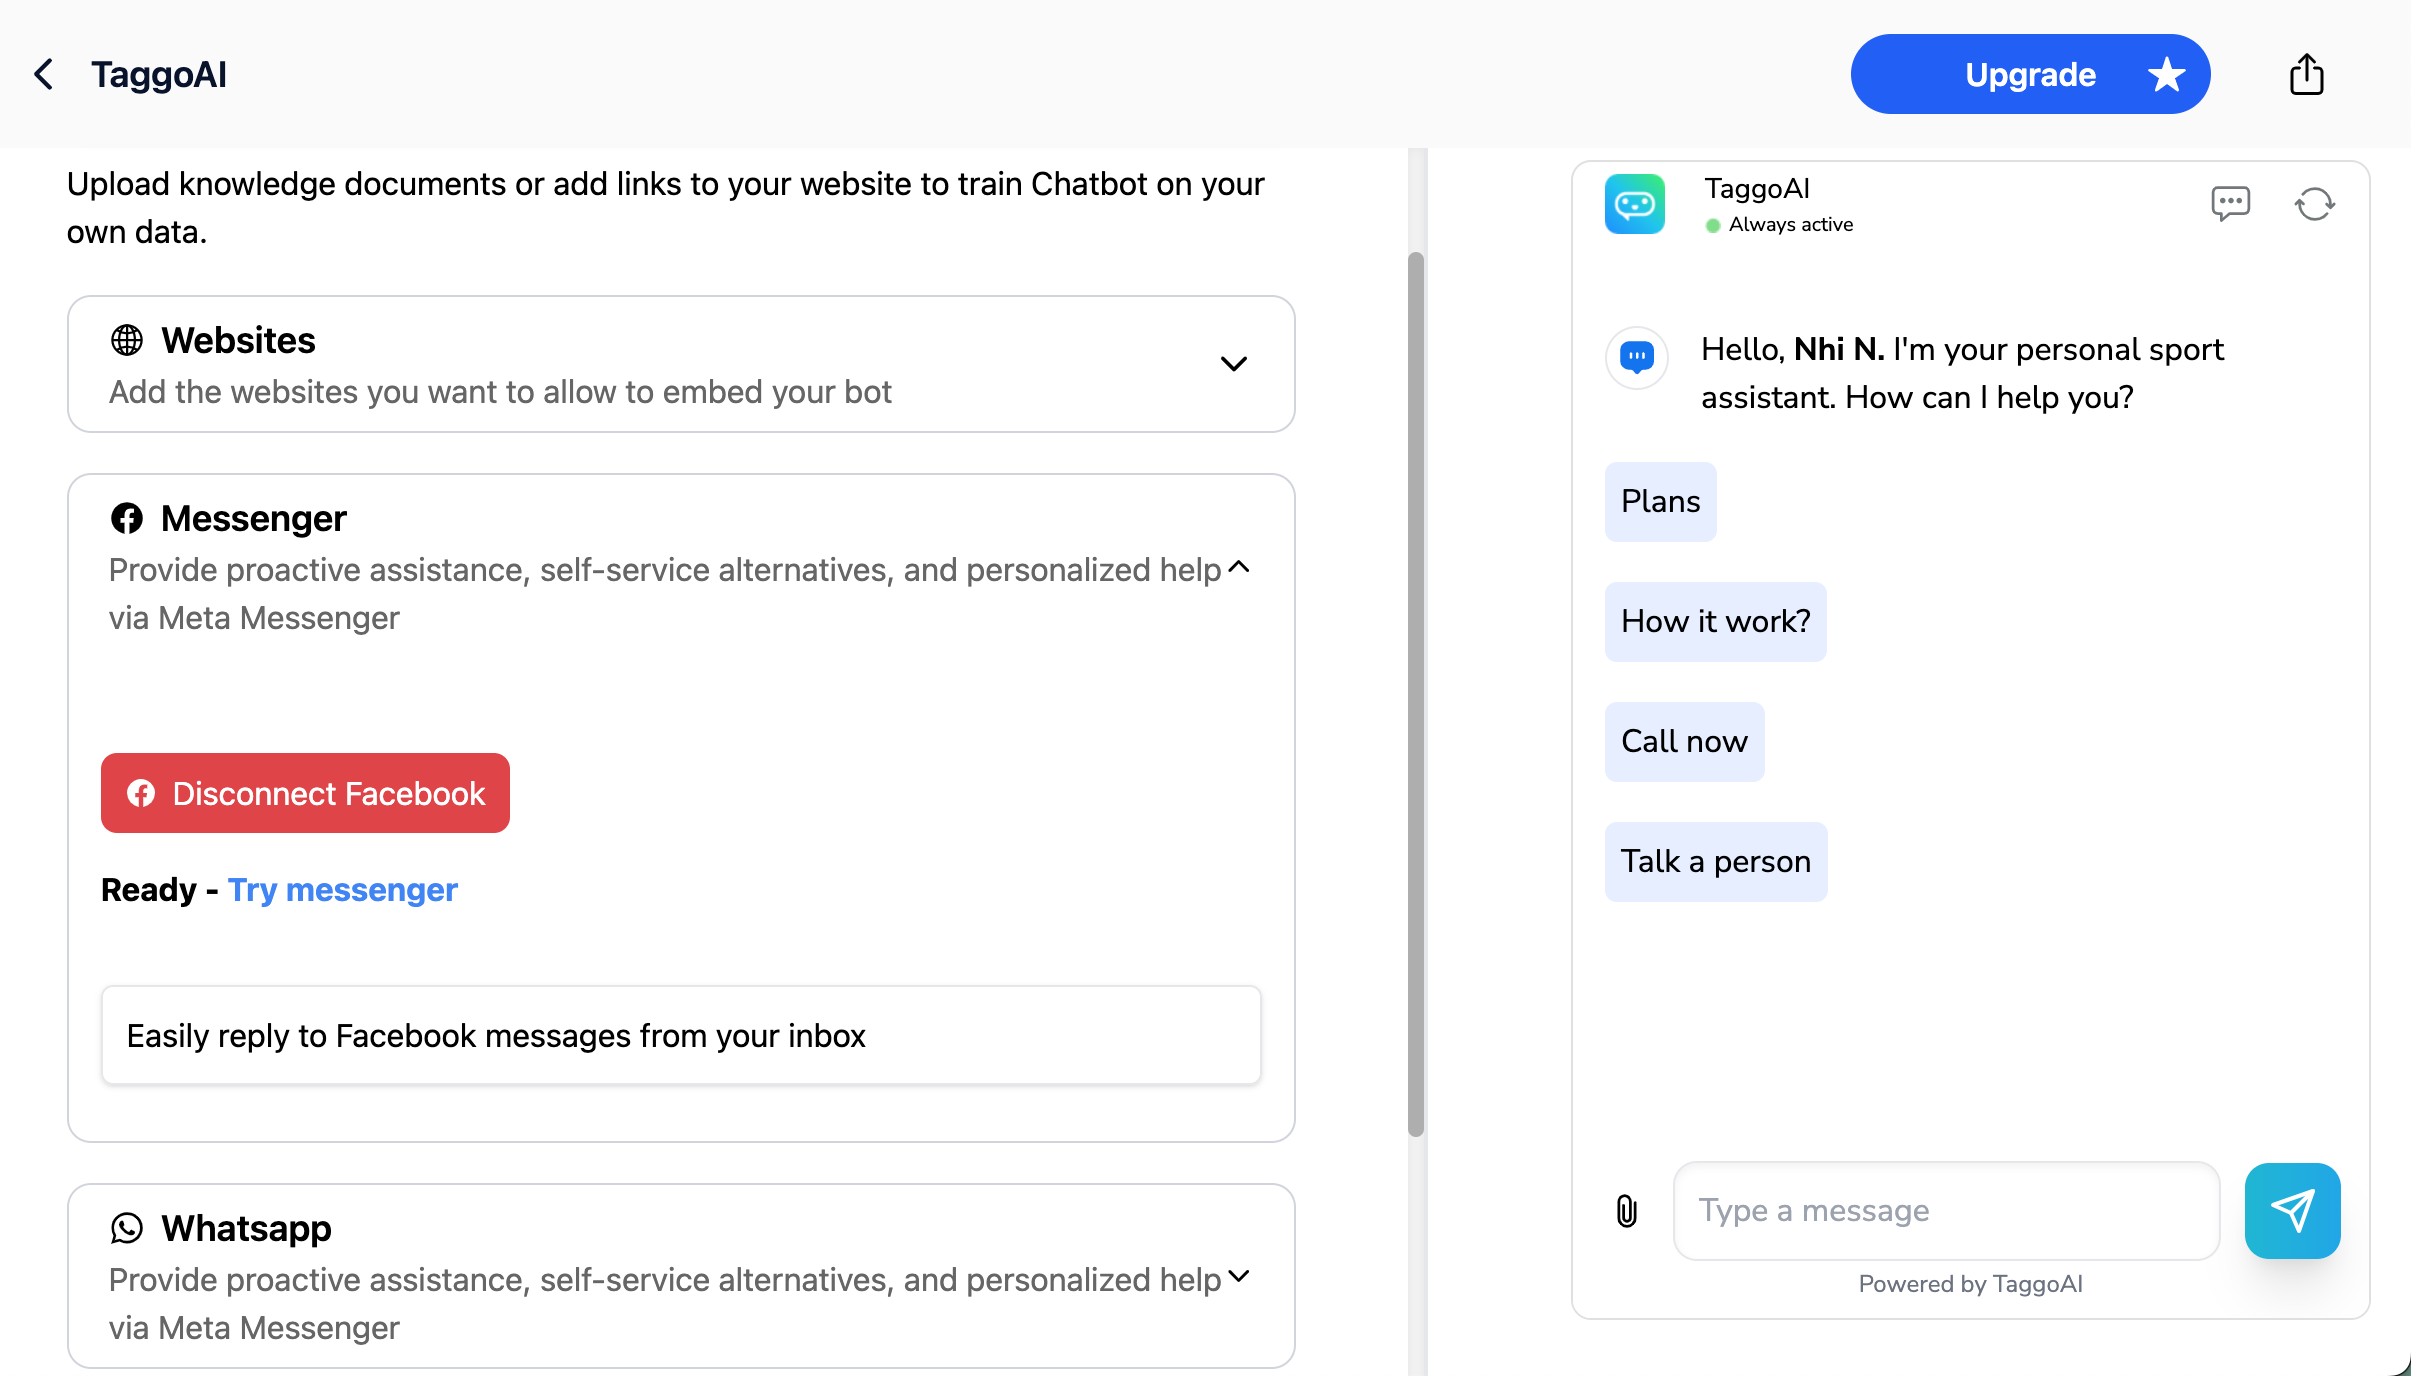This screenshot has height=1376, width=2411.
Task: Click the bot message avatar icon
Action: tap(1637, 357)
